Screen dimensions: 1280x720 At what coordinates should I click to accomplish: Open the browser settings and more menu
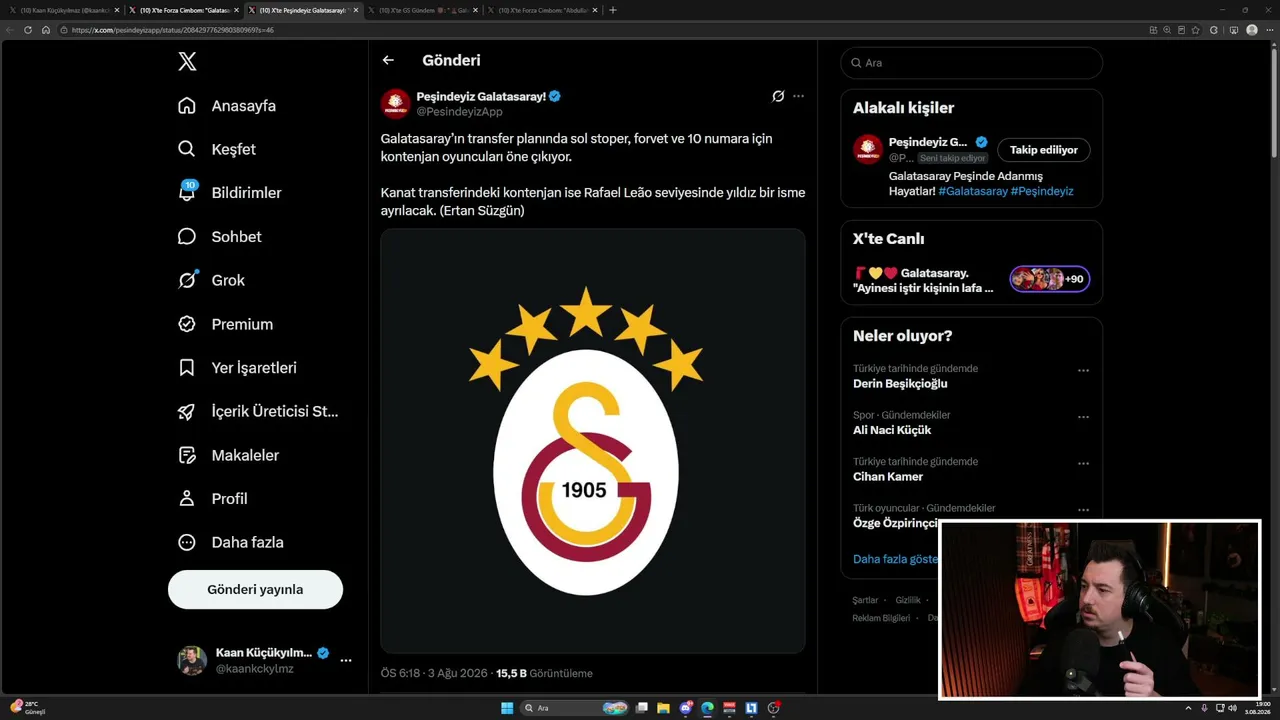[x=1269, y=30]
